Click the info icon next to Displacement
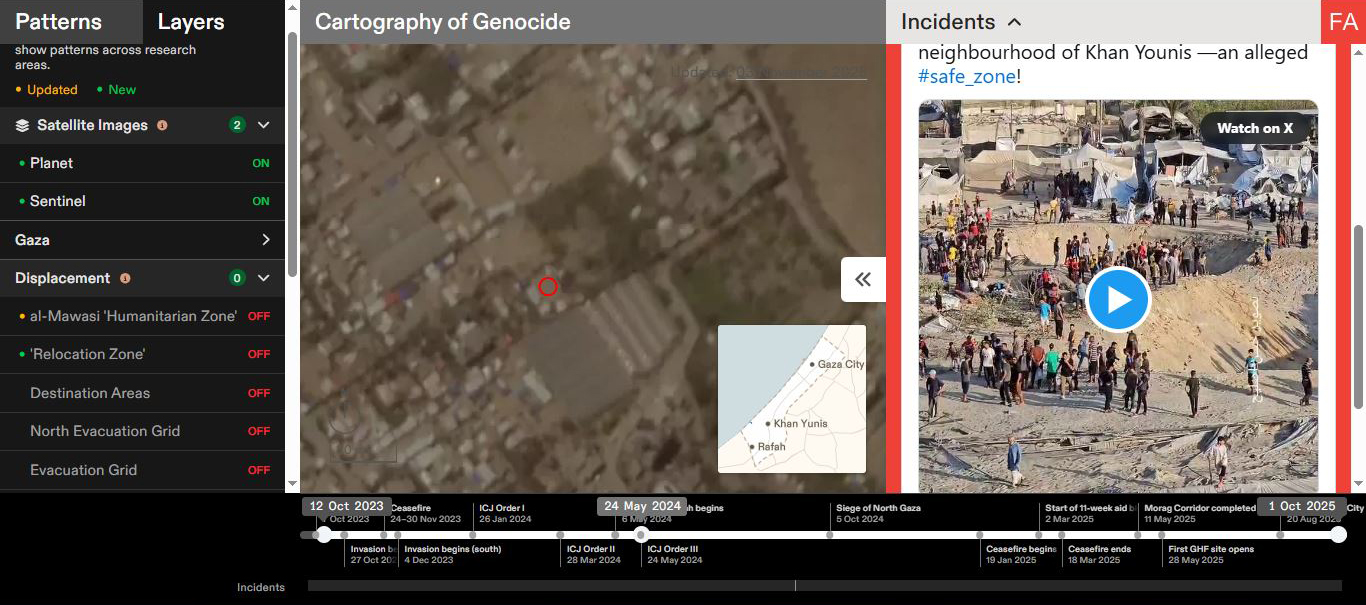This screenshot has width=1366, height=605. pos(125,279)
